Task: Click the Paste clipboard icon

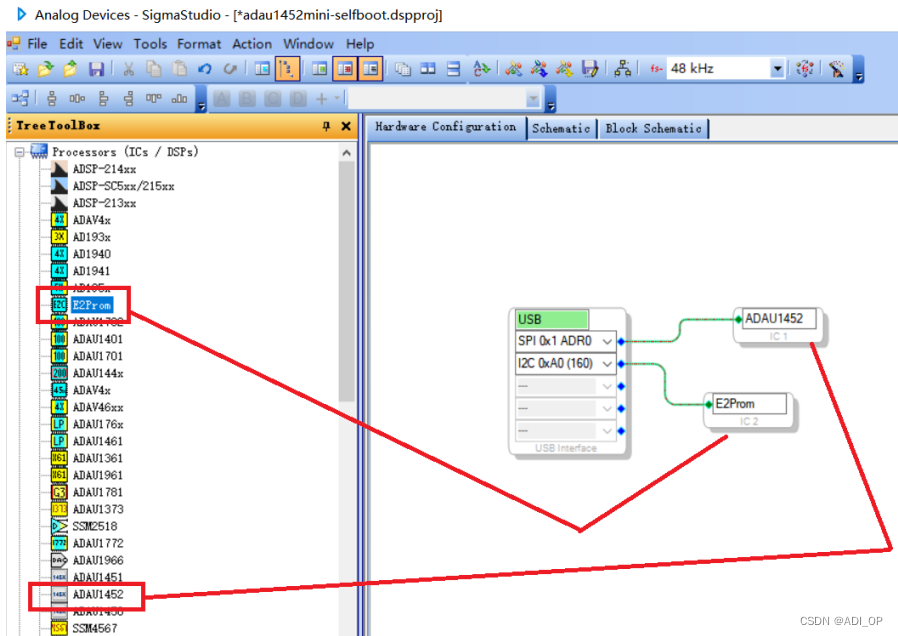Action: pyautogui.click(x=179, y=69)
